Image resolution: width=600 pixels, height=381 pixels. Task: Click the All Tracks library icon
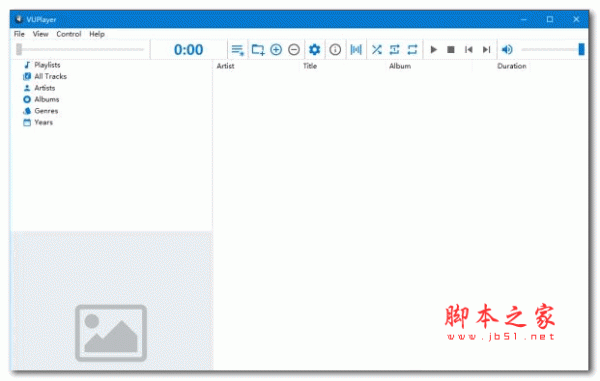coord(27,77)
